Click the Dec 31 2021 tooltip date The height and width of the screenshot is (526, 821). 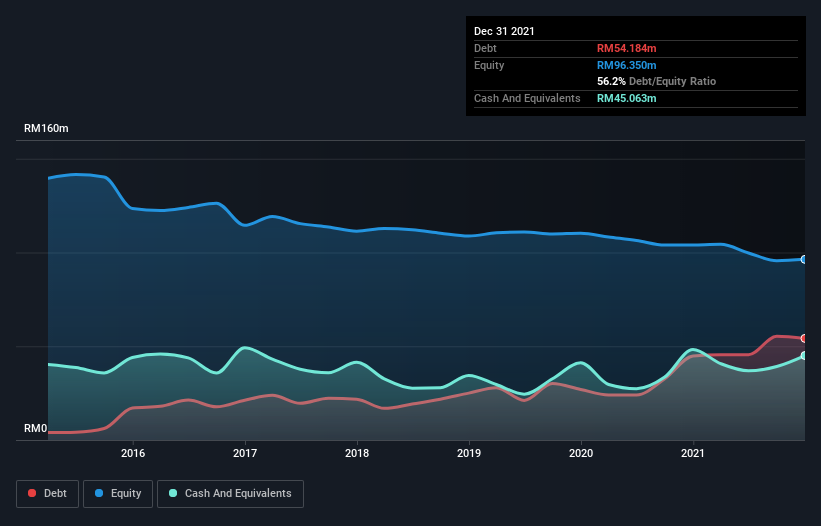[x=504, y=31]
